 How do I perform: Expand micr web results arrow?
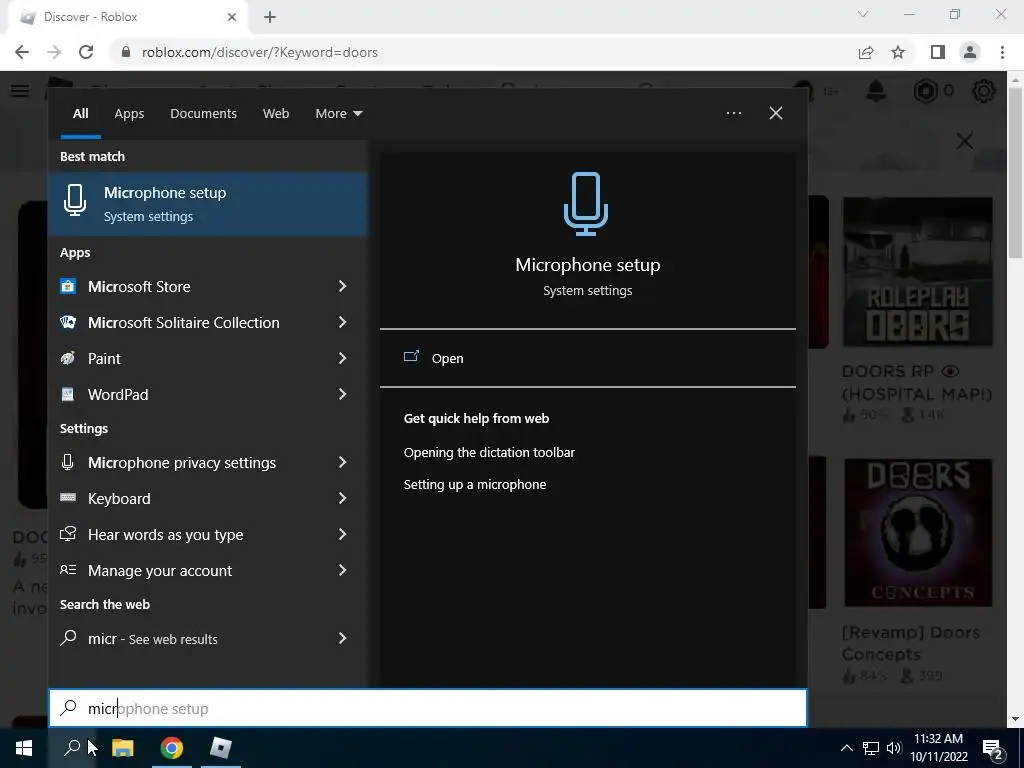point(342,638)
